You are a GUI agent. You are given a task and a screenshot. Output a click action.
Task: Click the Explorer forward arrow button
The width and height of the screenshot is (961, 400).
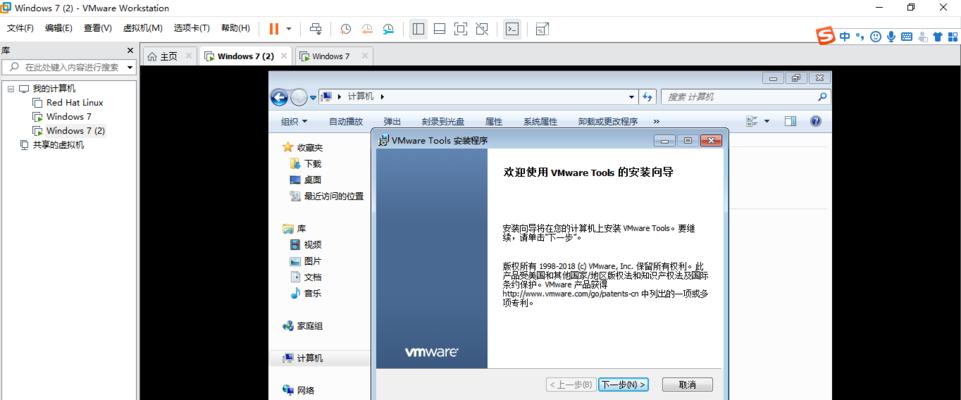[x=298, y=97]
